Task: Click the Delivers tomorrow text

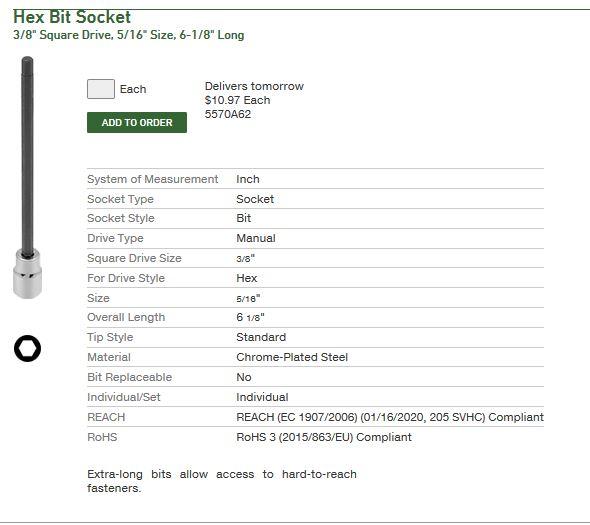Action: pyautogui.click(x=254, y=86)
